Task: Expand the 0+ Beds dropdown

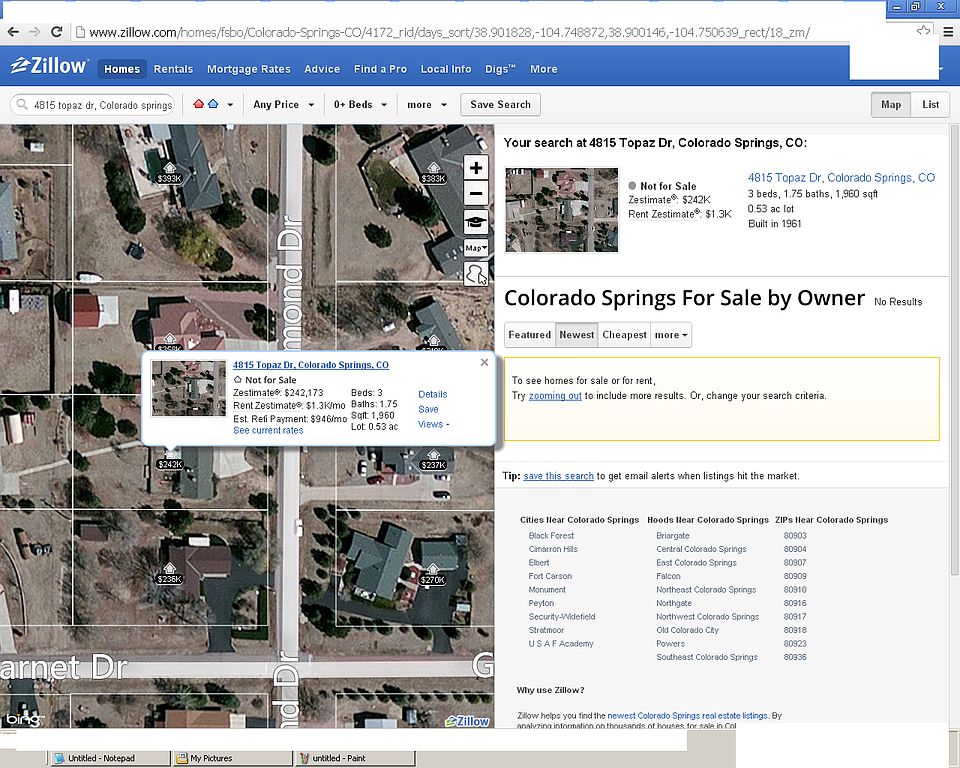Action: coord(360,105)
